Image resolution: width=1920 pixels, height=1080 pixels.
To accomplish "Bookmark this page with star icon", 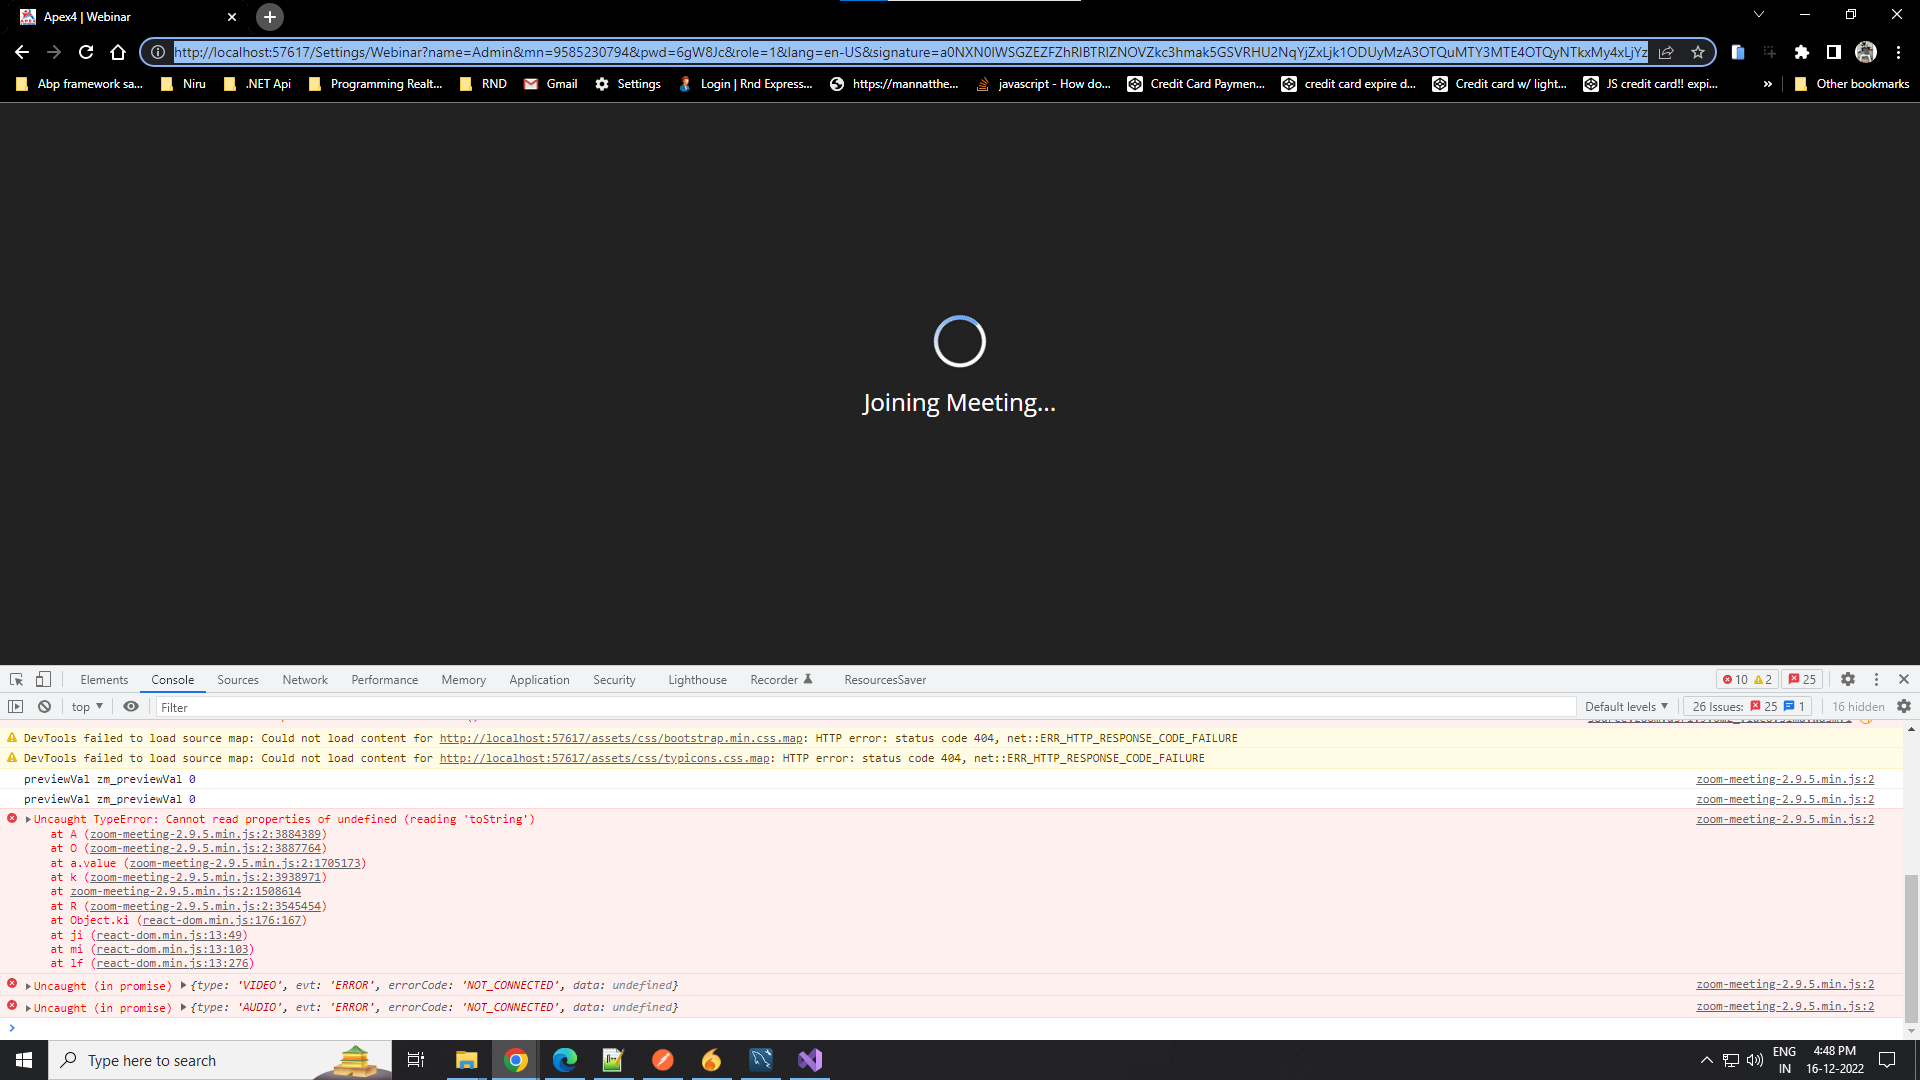I will tap(1698, 52).
